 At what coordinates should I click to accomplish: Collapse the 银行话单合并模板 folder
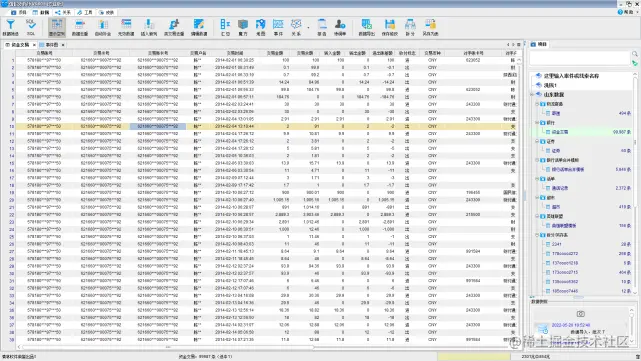(x=537, y=160)
